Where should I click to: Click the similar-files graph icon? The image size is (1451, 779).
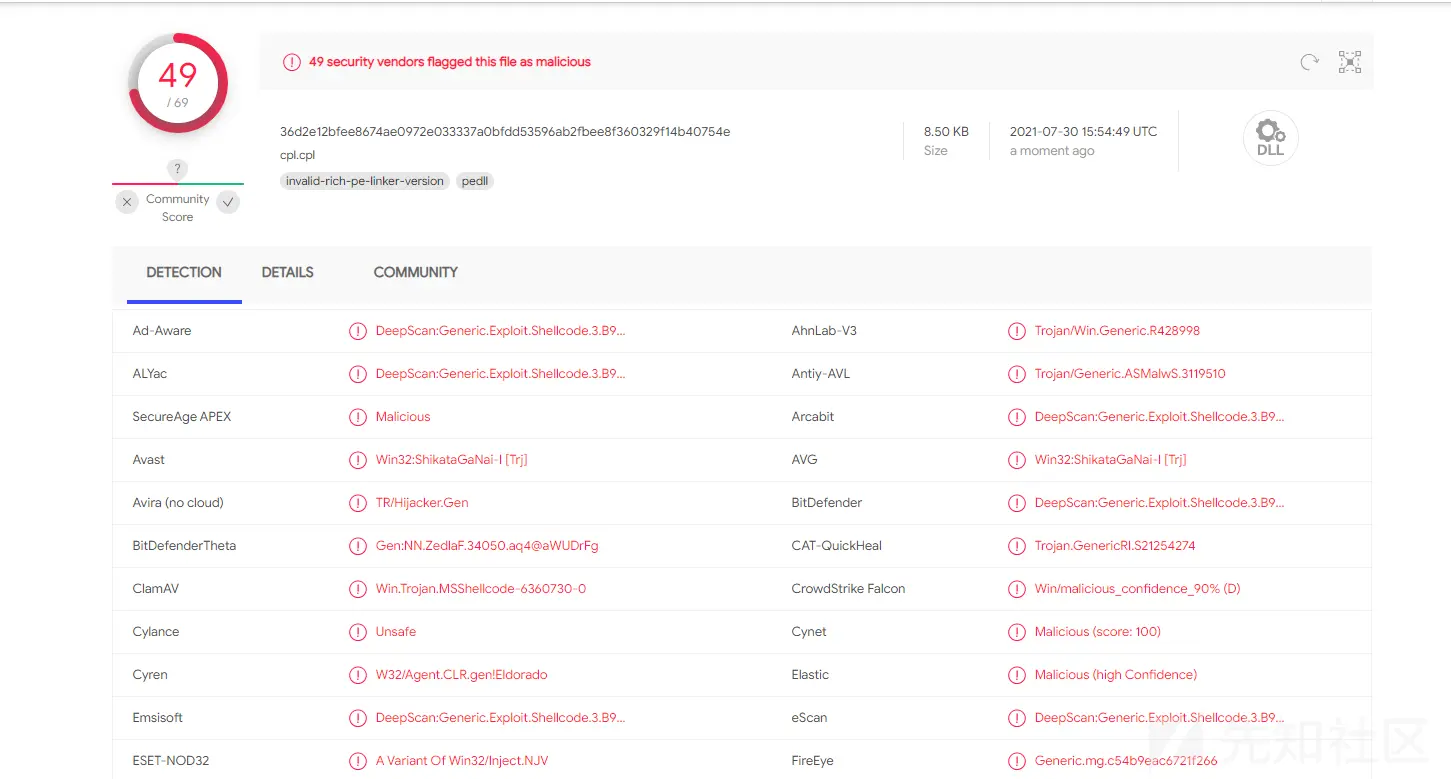pyautogui.click(x=1350, y=62)
